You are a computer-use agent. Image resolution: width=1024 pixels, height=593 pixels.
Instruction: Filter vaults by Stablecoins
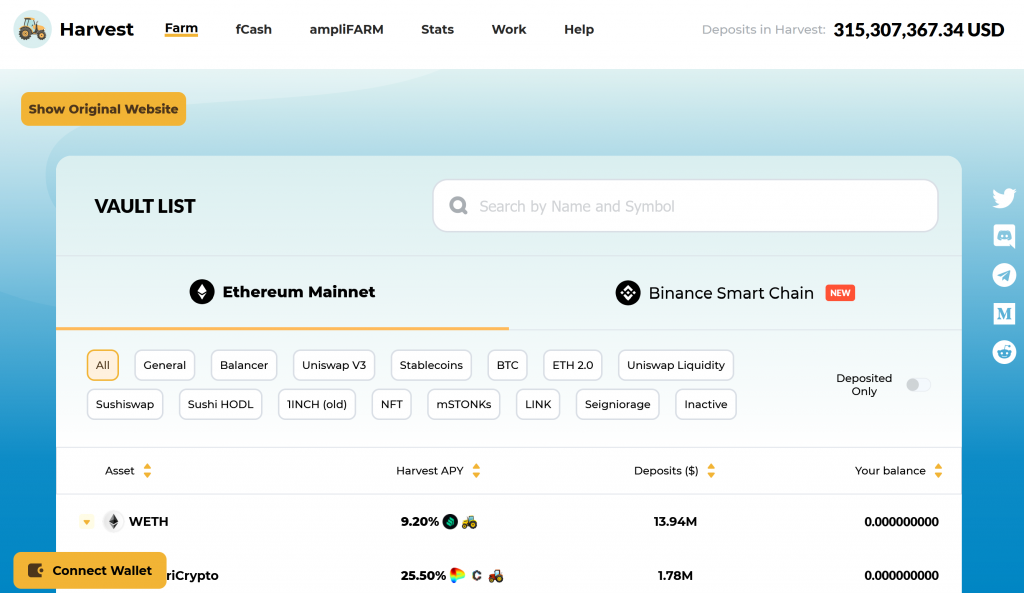coord(431,365)
